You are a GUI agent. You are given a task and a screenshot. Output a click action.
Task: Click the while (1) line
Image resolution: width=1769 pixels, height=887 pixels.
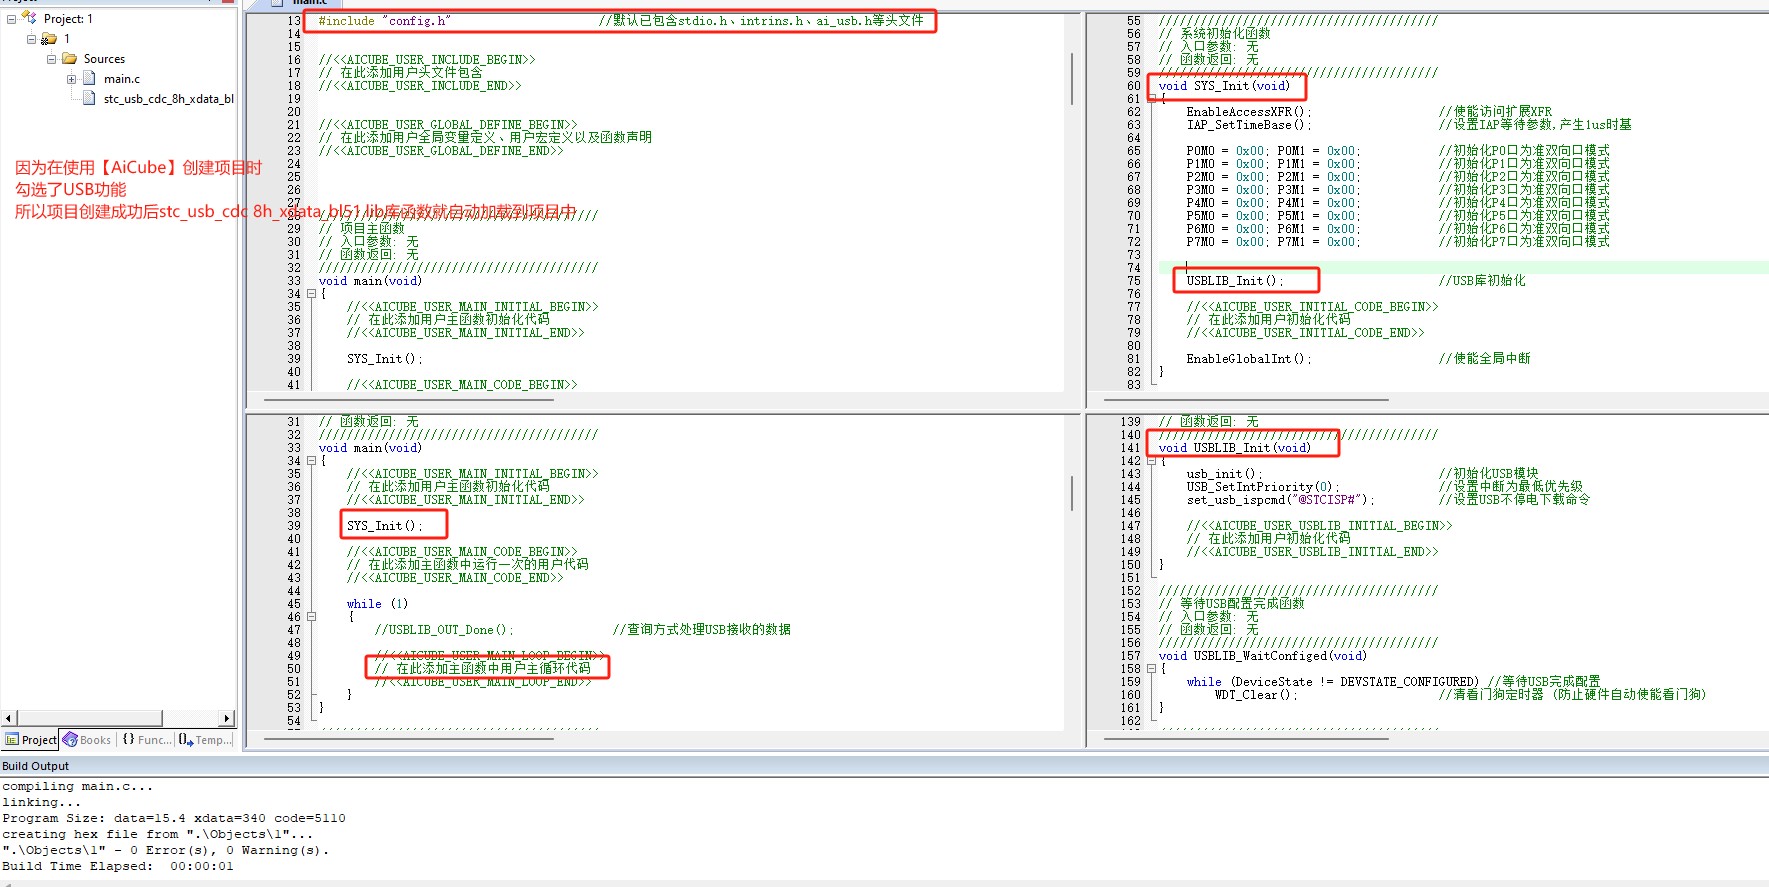[x=377, y=604]
